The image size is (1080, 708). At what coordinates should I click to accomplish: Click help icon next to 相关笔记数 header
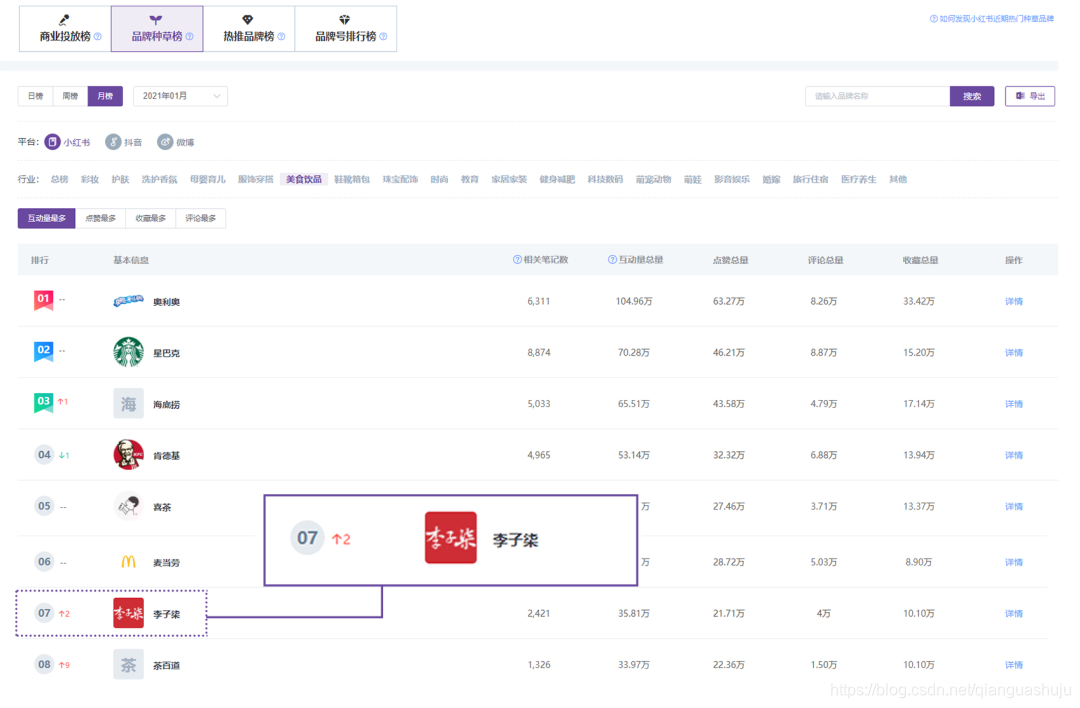[x=517, y=260]
